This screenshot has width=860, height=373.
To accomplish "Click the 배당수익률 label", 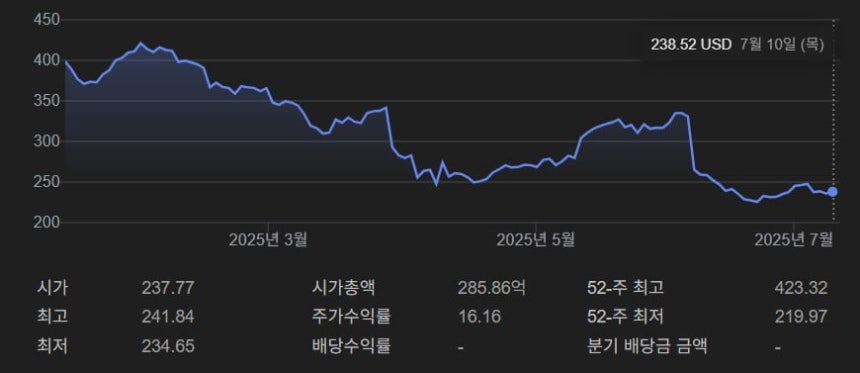I will point(352,346).
